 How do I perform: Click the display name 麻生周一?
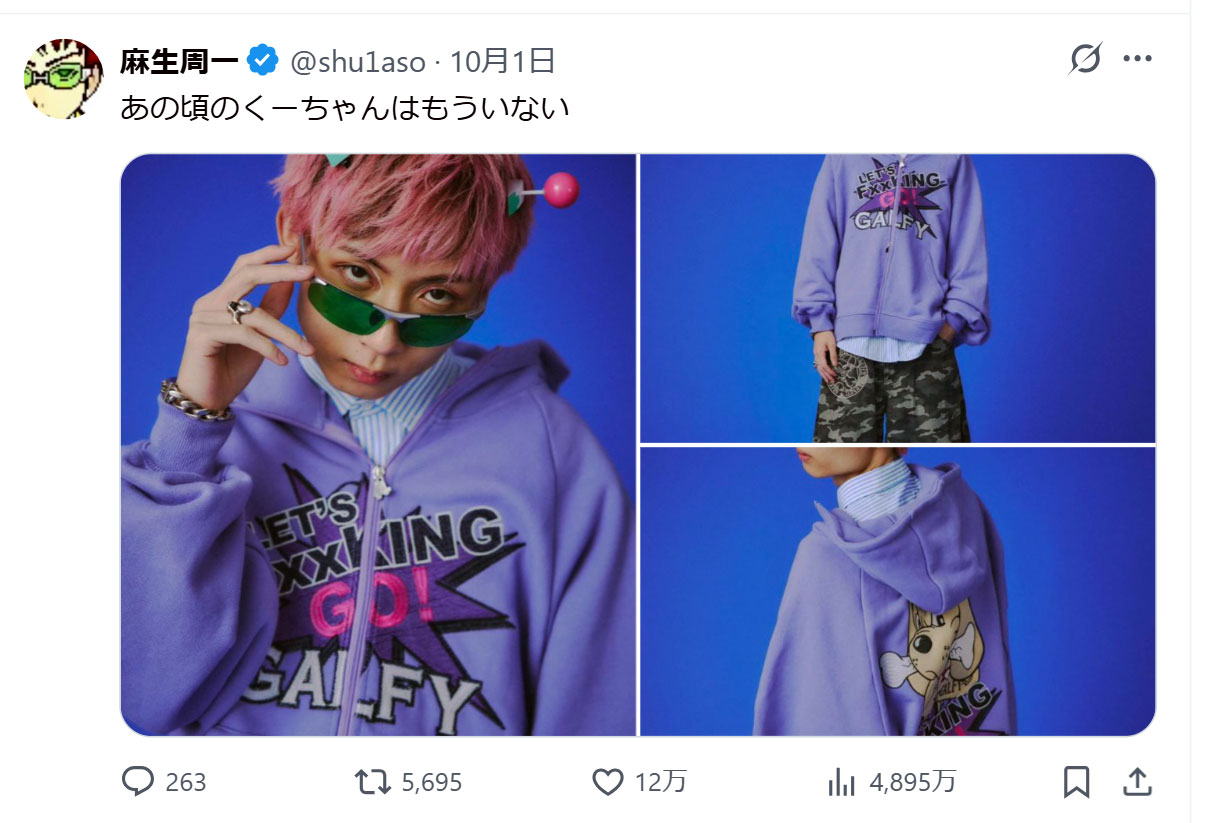click(x=179, y=62)
